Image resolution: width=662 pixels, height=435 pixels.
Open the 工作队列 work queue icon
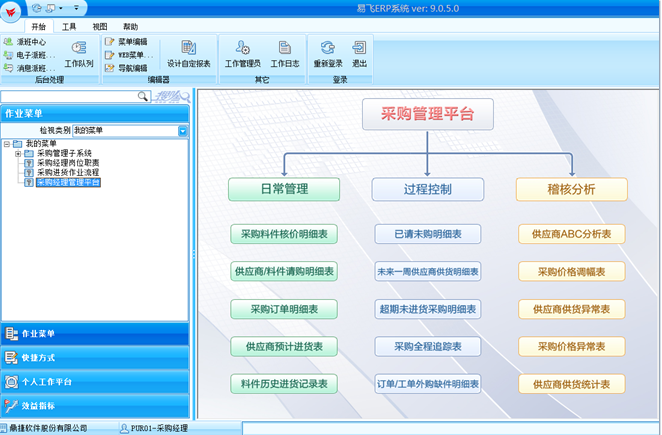coord(79,52)
